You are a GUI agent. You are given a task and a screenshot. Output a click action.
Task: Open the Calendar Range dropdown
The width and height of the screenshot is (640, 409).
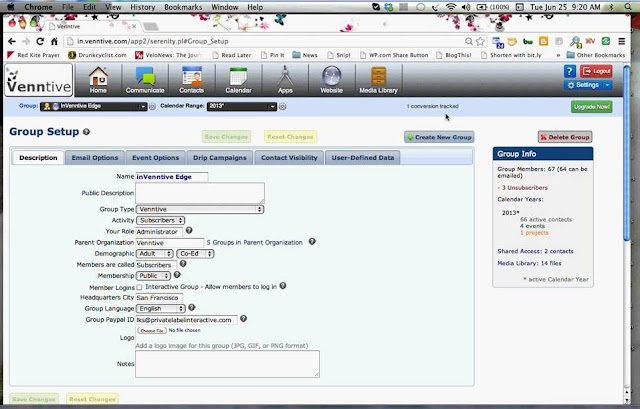pyautogui.click(x=242, y=106)
